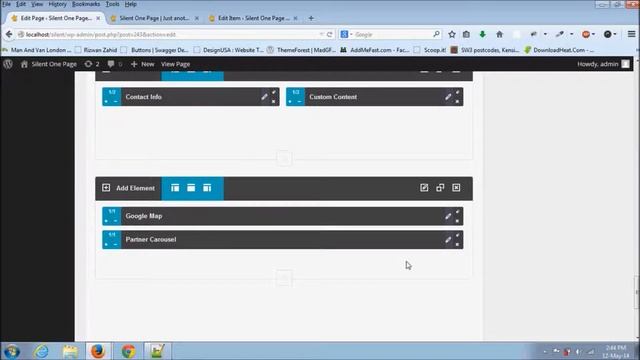The width and height of the screenshot is (640, 360).
Task: Open the Help menu
Action: (131, 4)
